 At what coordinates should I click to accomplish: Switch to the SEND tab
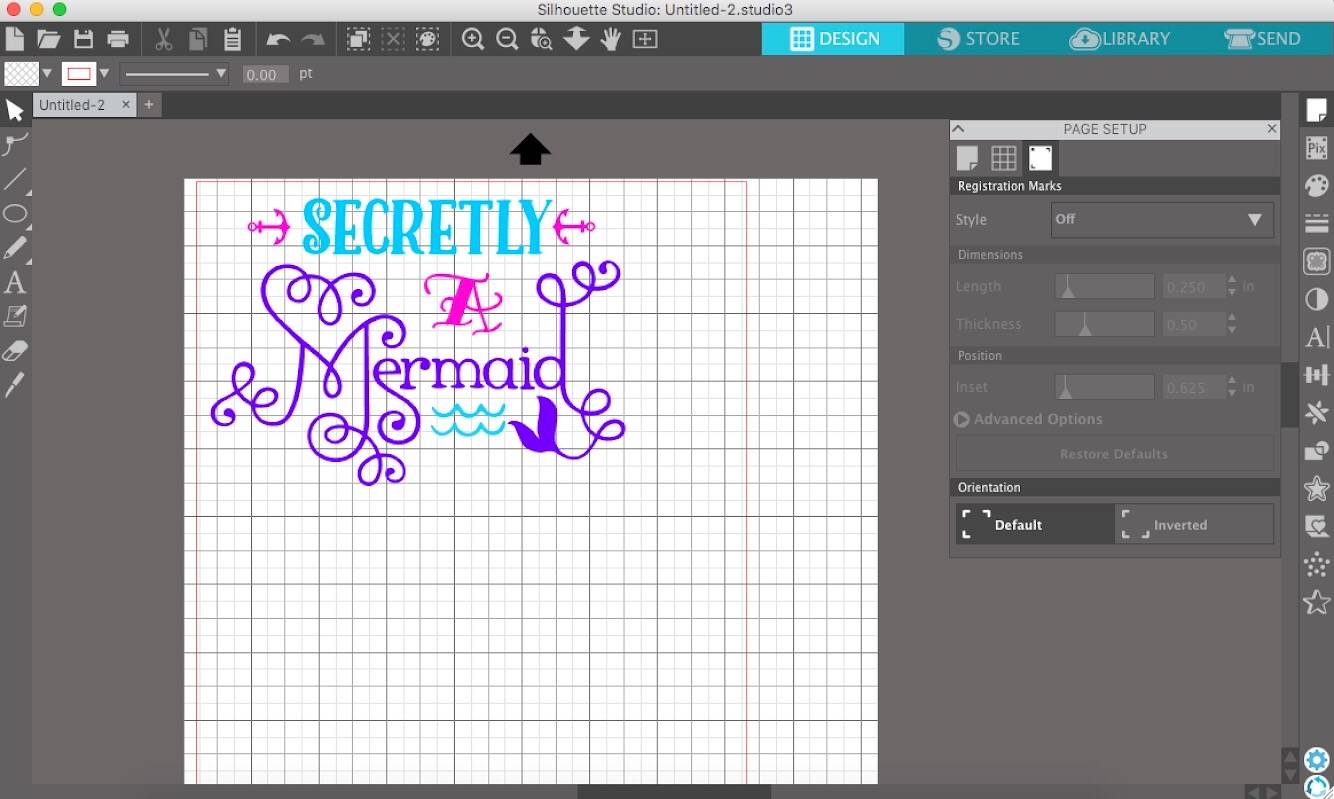1262,39
